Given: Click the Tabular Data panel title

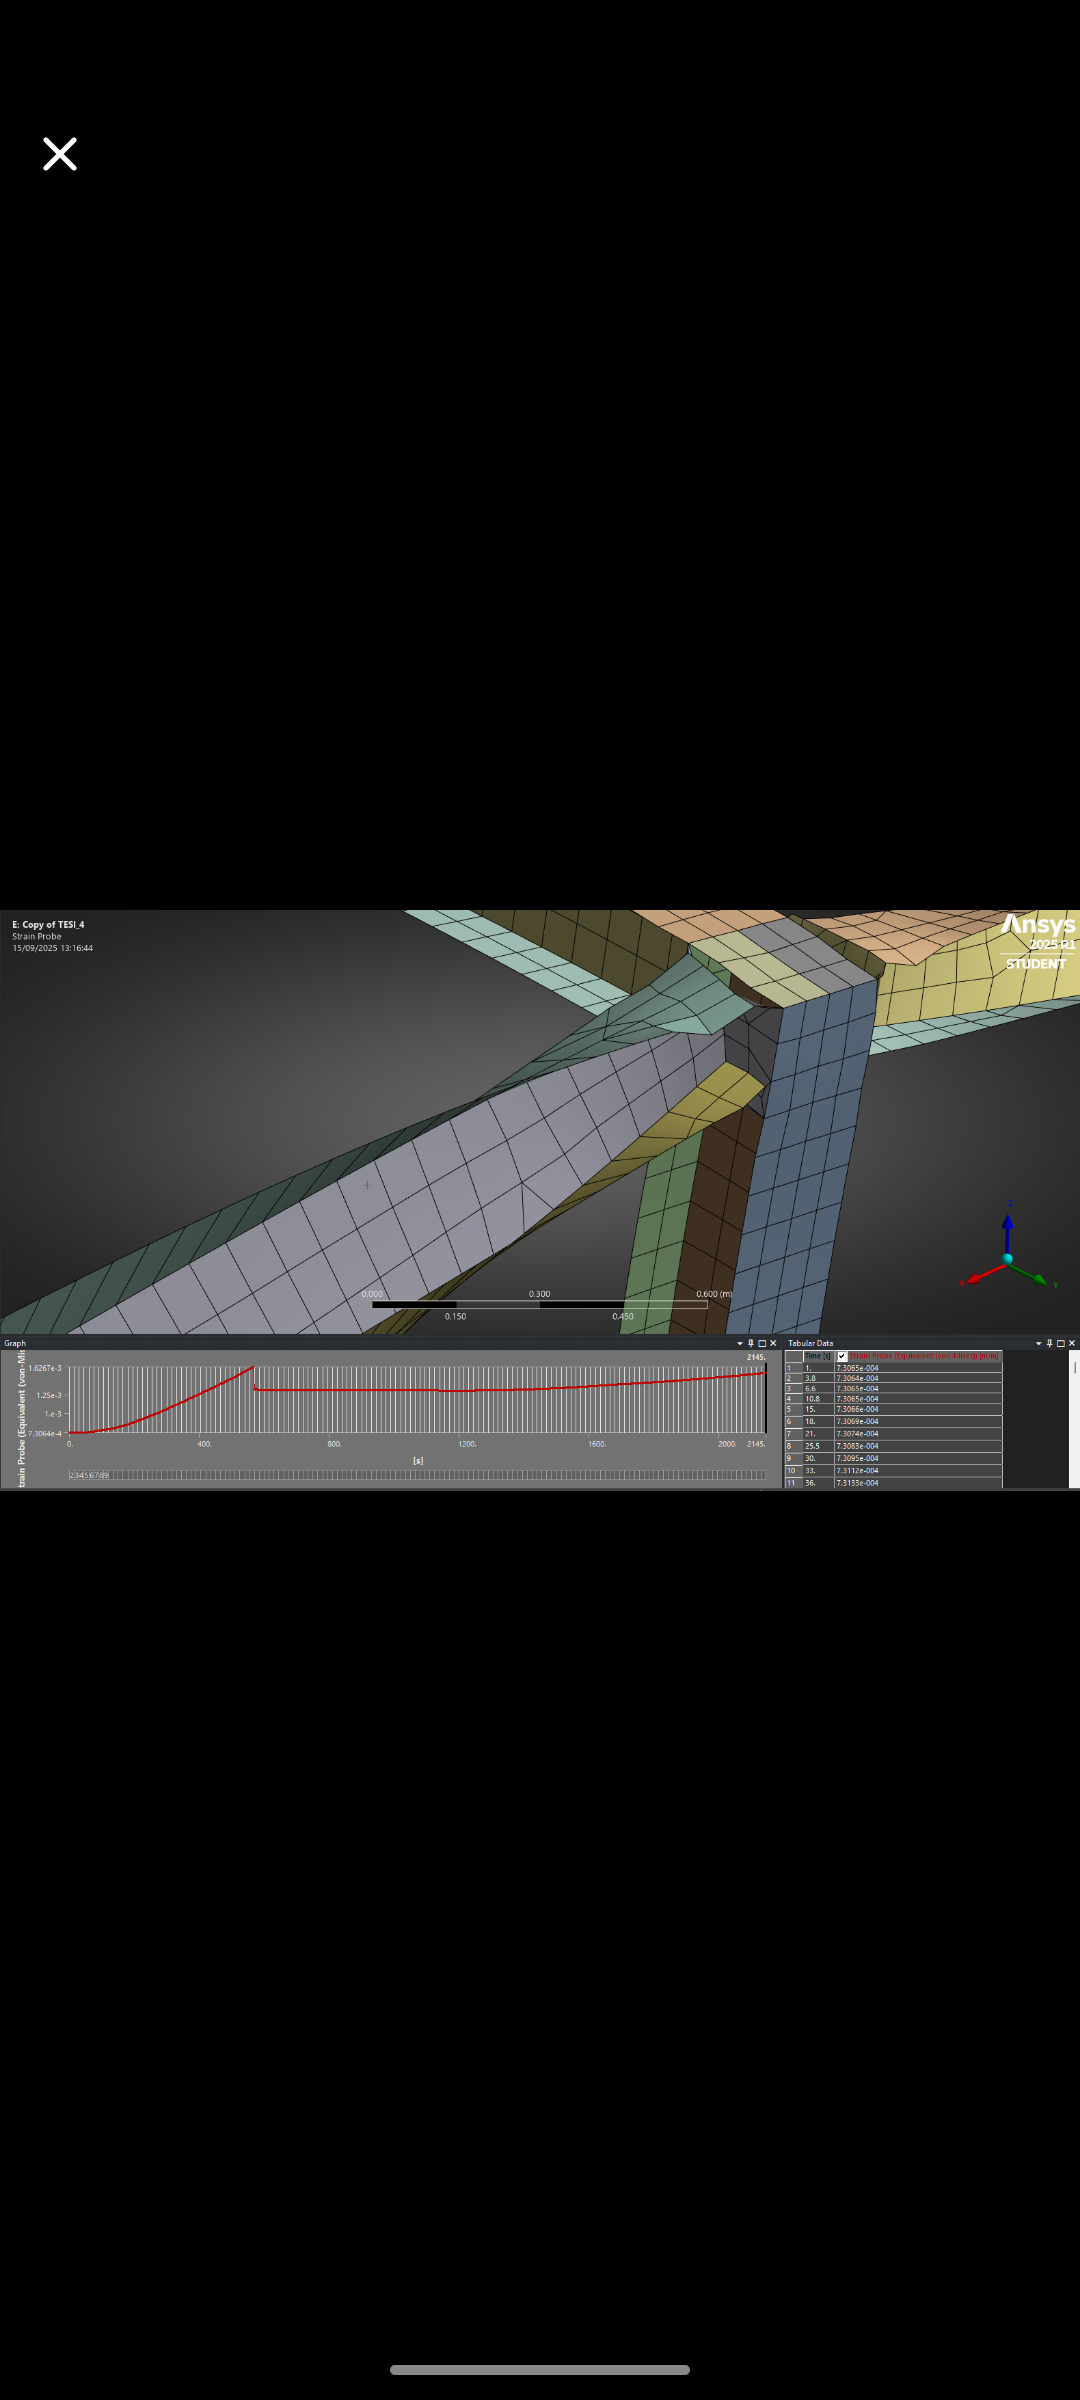Looking at the screenshot, I should coord(810,1343).
